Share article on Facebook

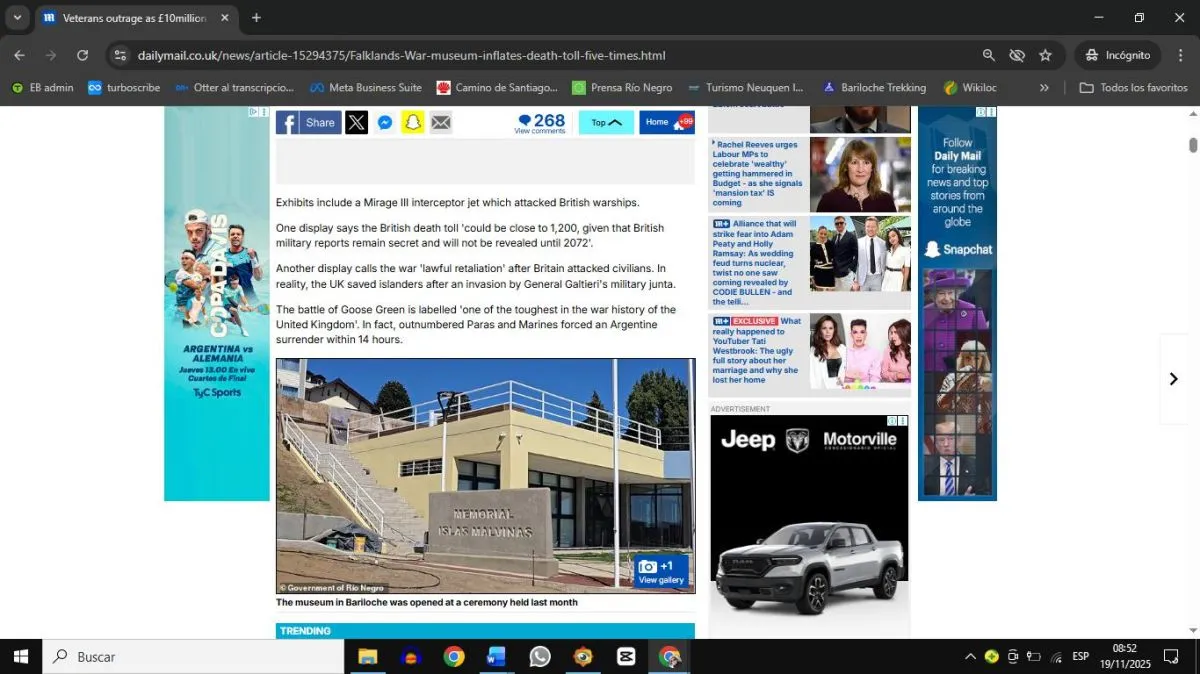pyautogui.click(x=308, y=122)
